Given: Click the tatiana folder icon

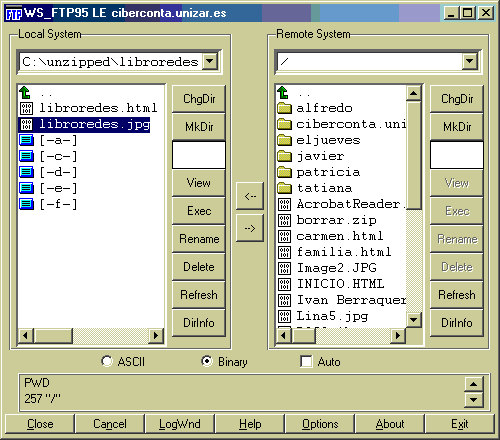Looking at the screenshot, I should (x=284, y=188).
